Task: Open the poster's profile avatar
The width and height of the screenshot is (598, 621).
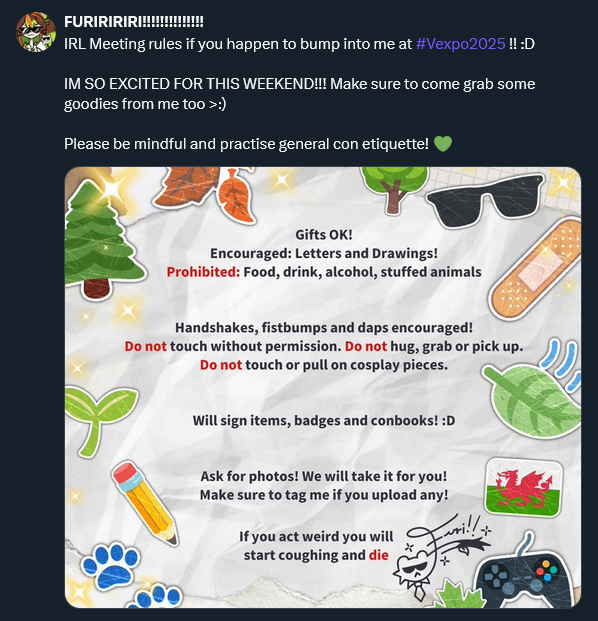Action: 36,32
